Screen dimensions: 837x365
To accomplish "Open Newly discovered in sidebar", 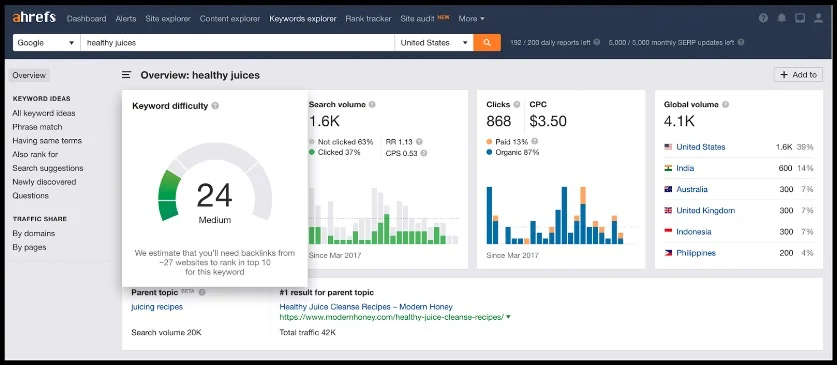I will [x=44, y=182].
